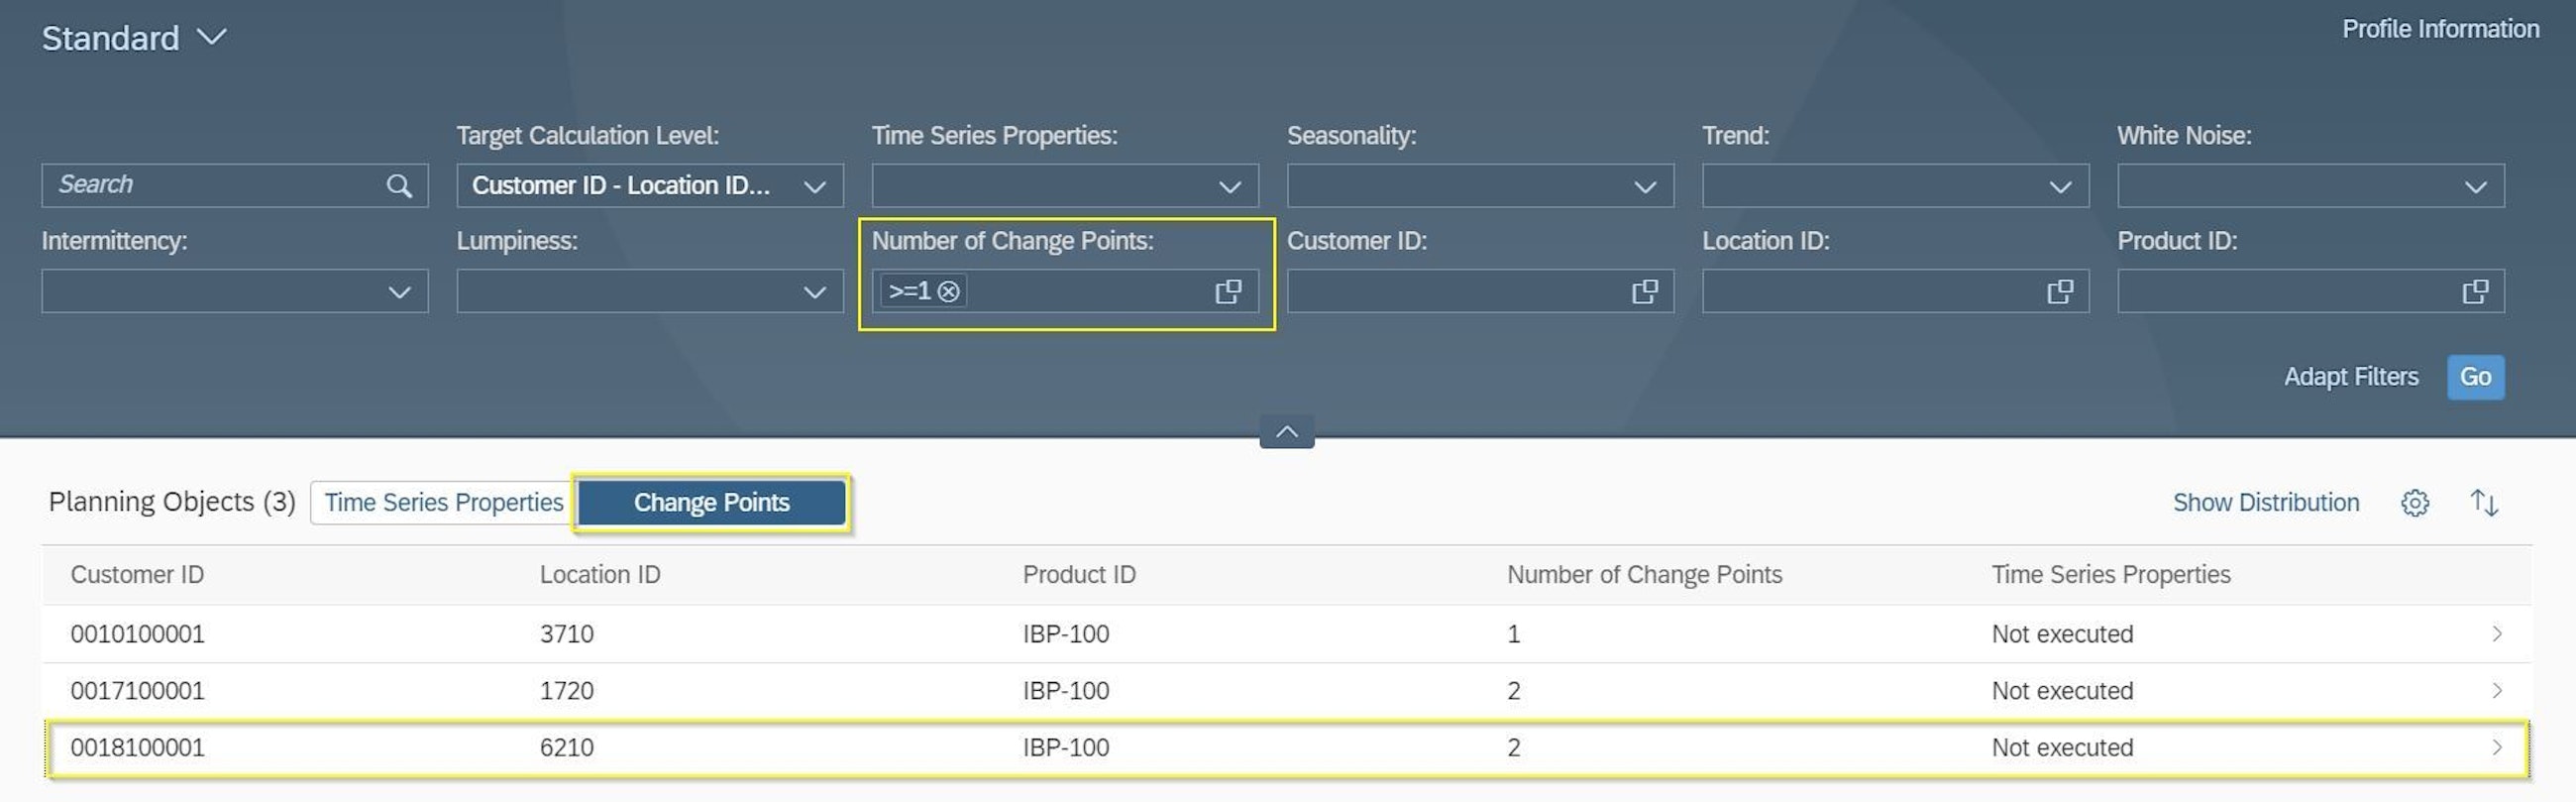Click the sort arrows icon

[2483, 503]
